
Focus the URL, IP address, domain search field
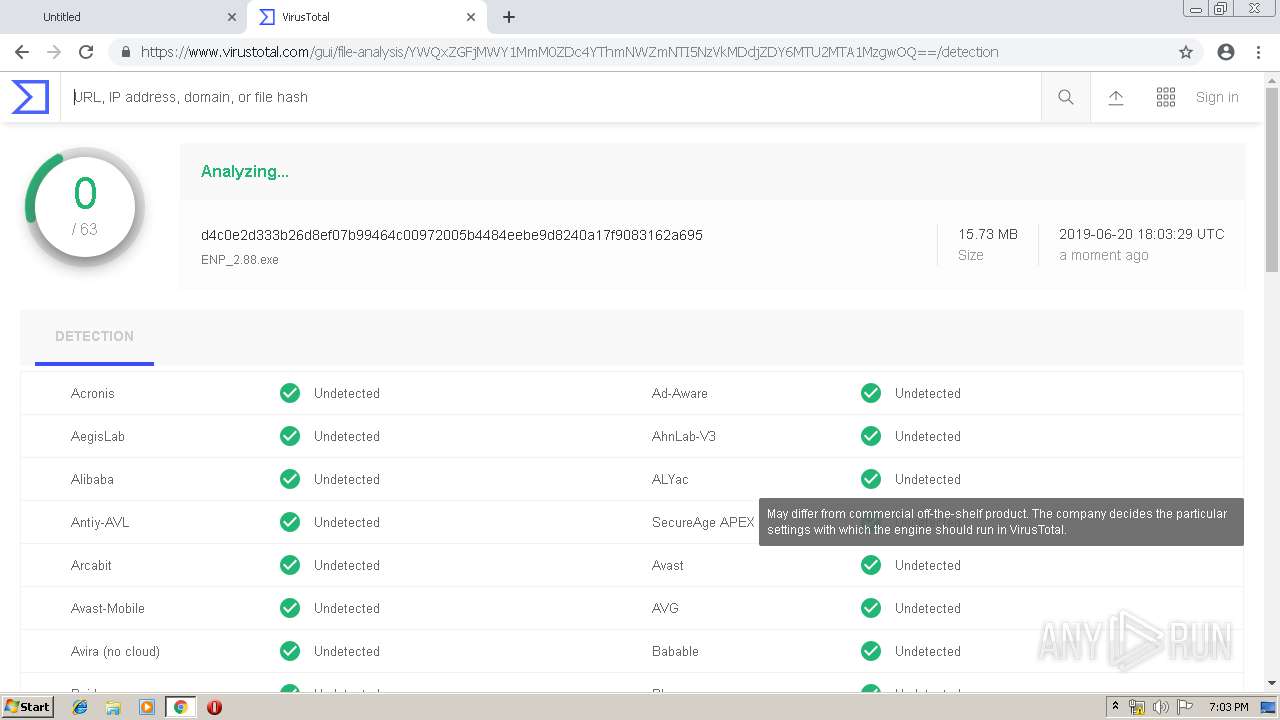[550, 97]
